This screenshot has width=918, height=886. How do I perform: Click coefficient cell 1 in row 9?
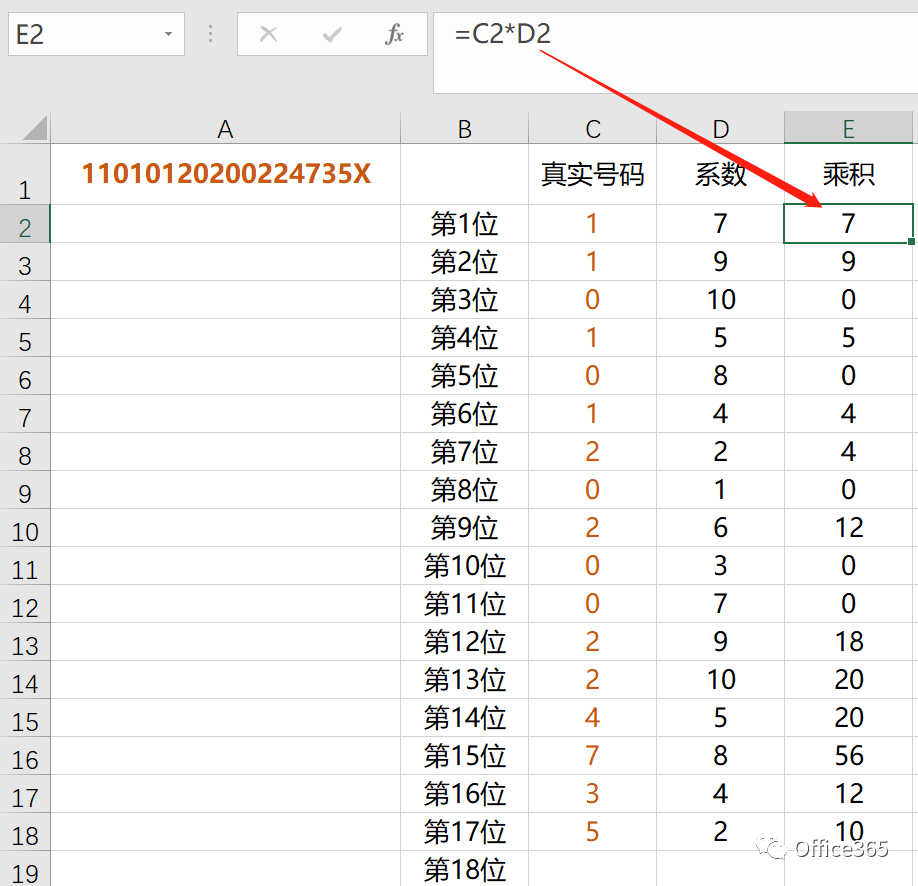(720, 490)
